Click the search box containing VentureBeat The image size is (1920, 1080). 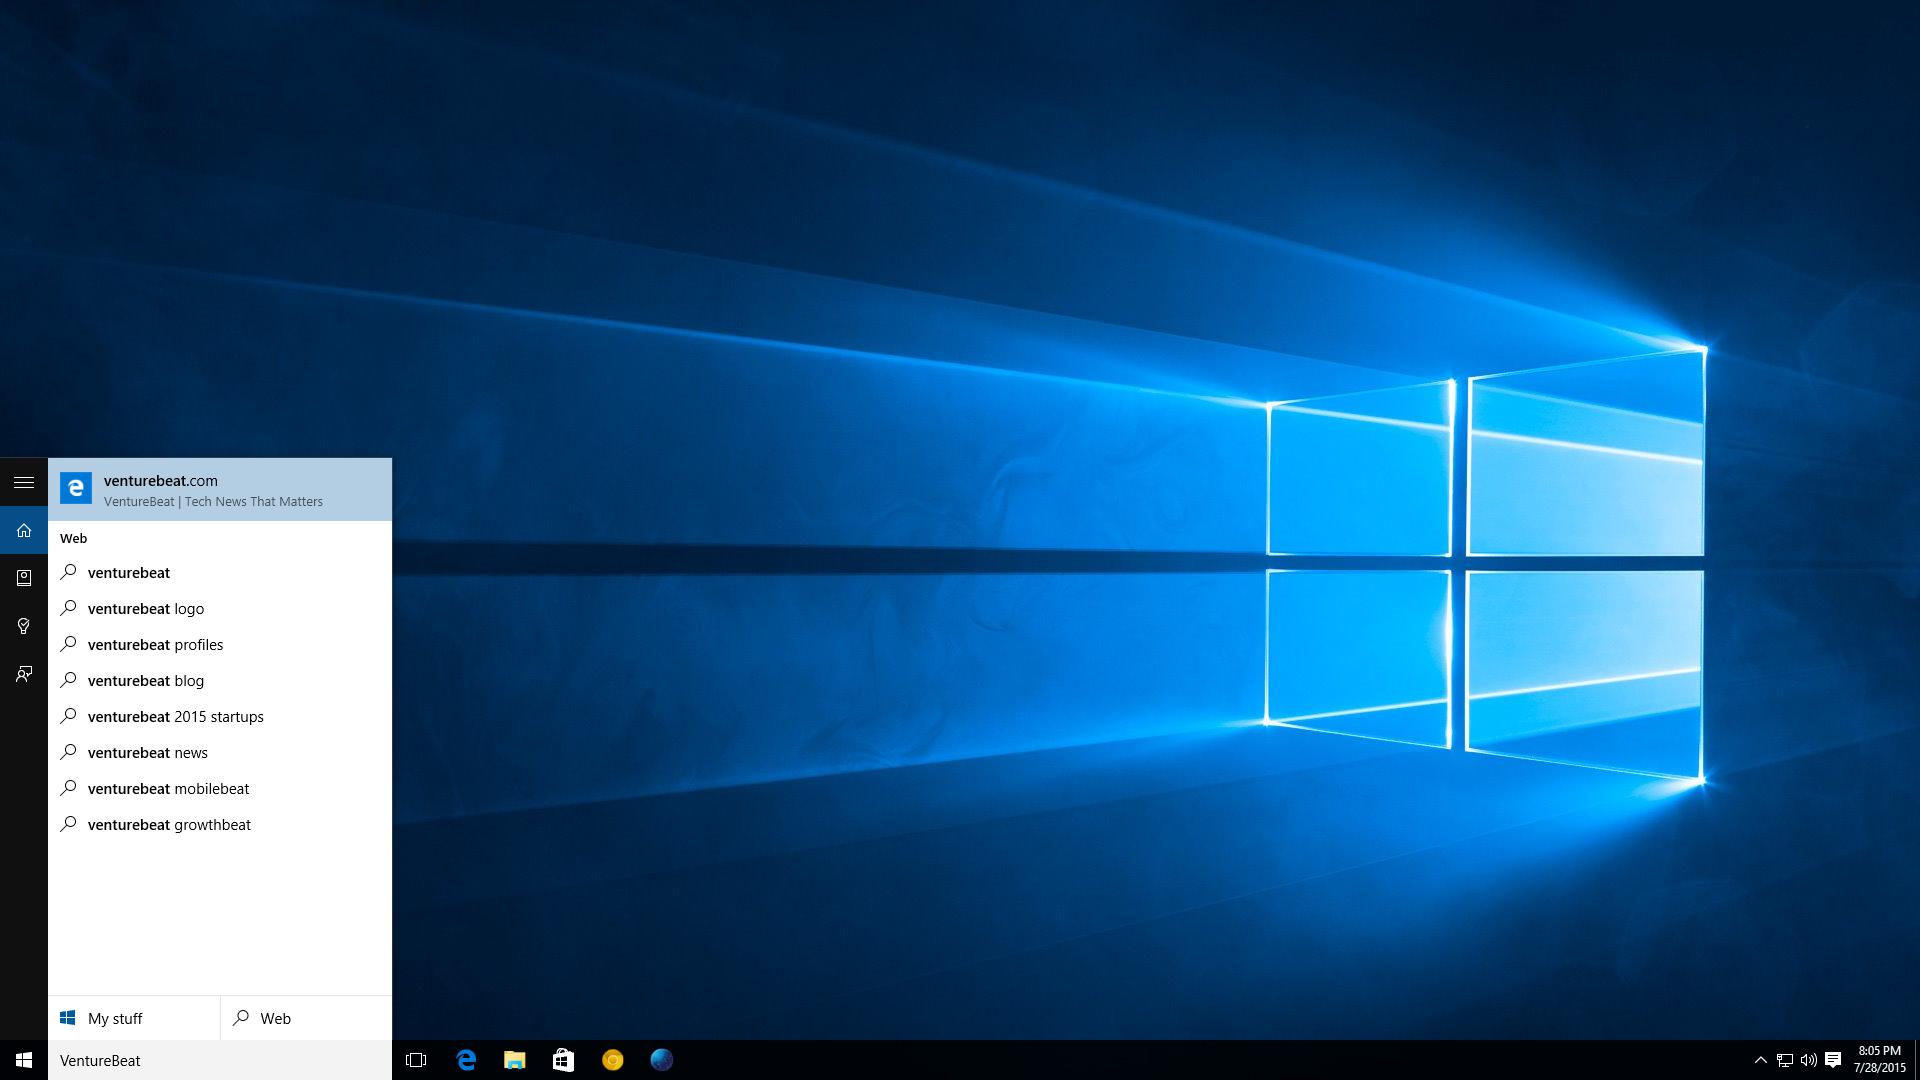pos(220,1060)
